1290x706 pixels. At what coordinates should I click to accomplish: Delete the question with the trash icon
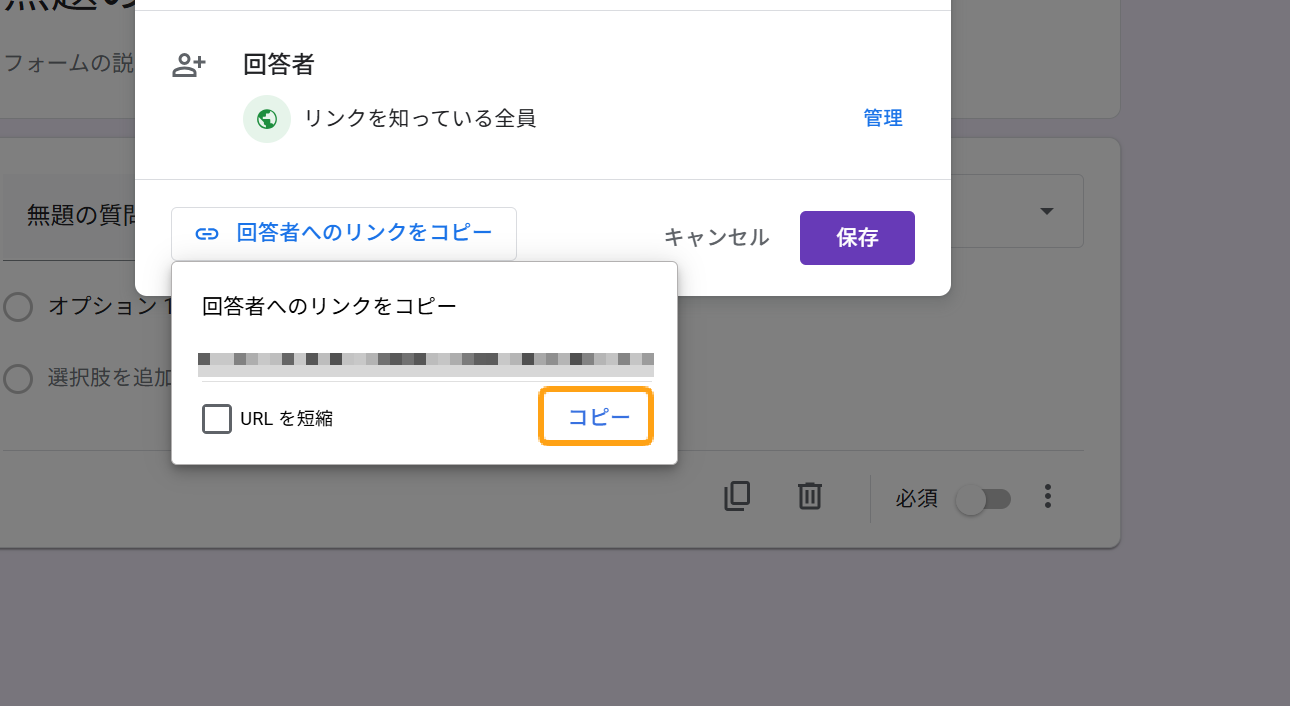point(810,496)
